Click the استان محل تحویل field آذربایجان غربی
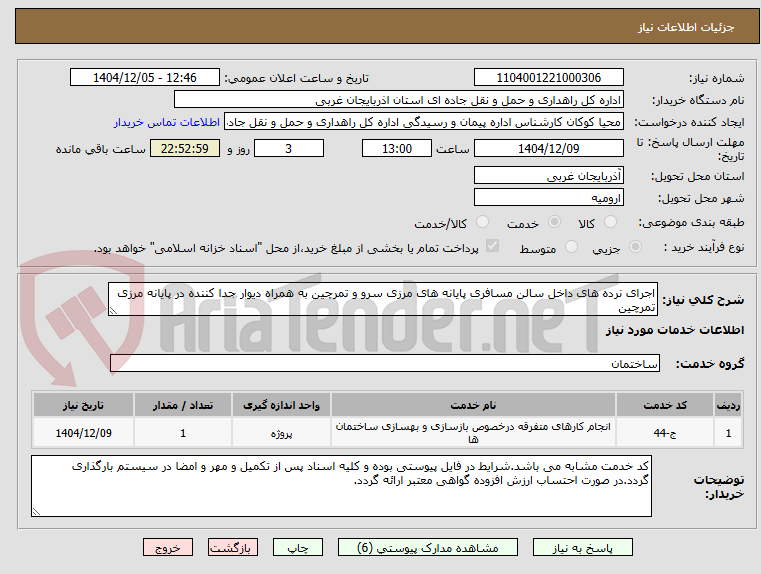 click(548, 175)
